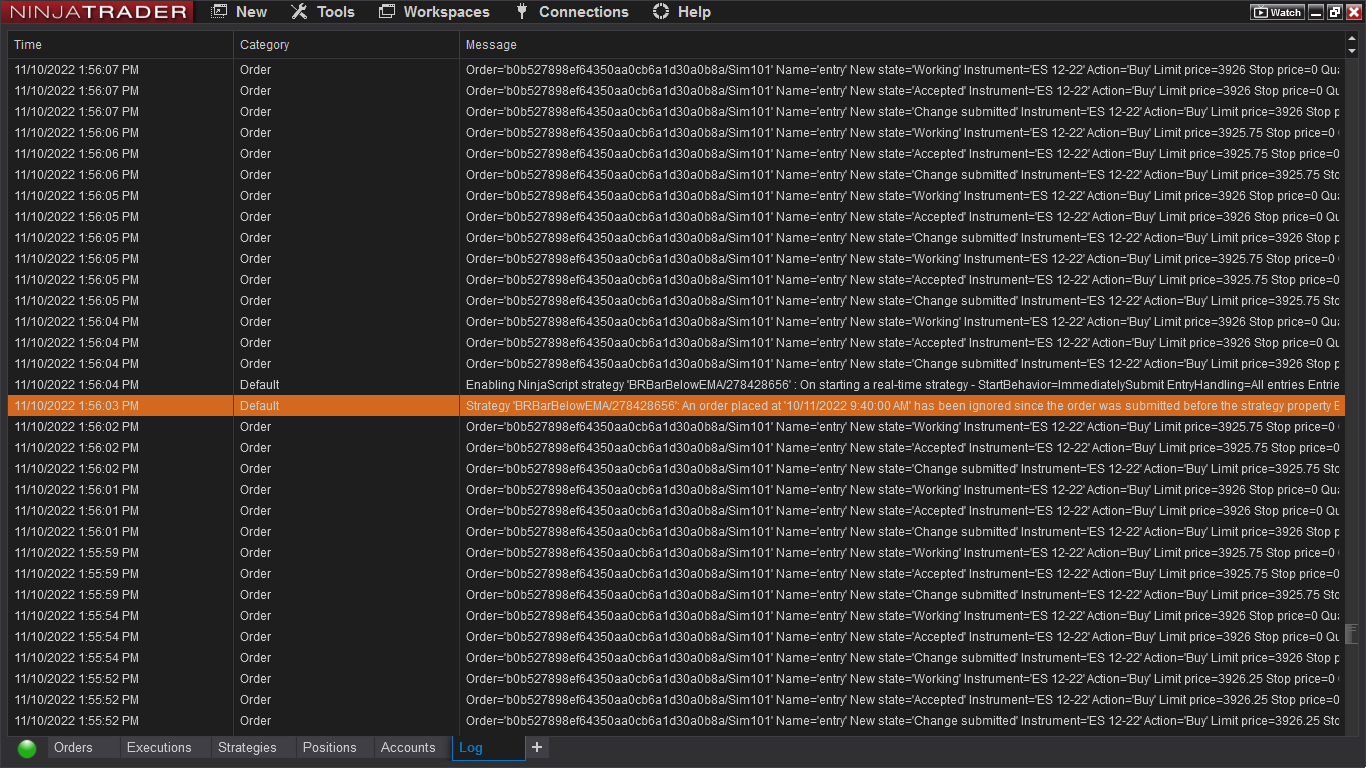Restore down the Control Center window

[x=1335, y=12]
